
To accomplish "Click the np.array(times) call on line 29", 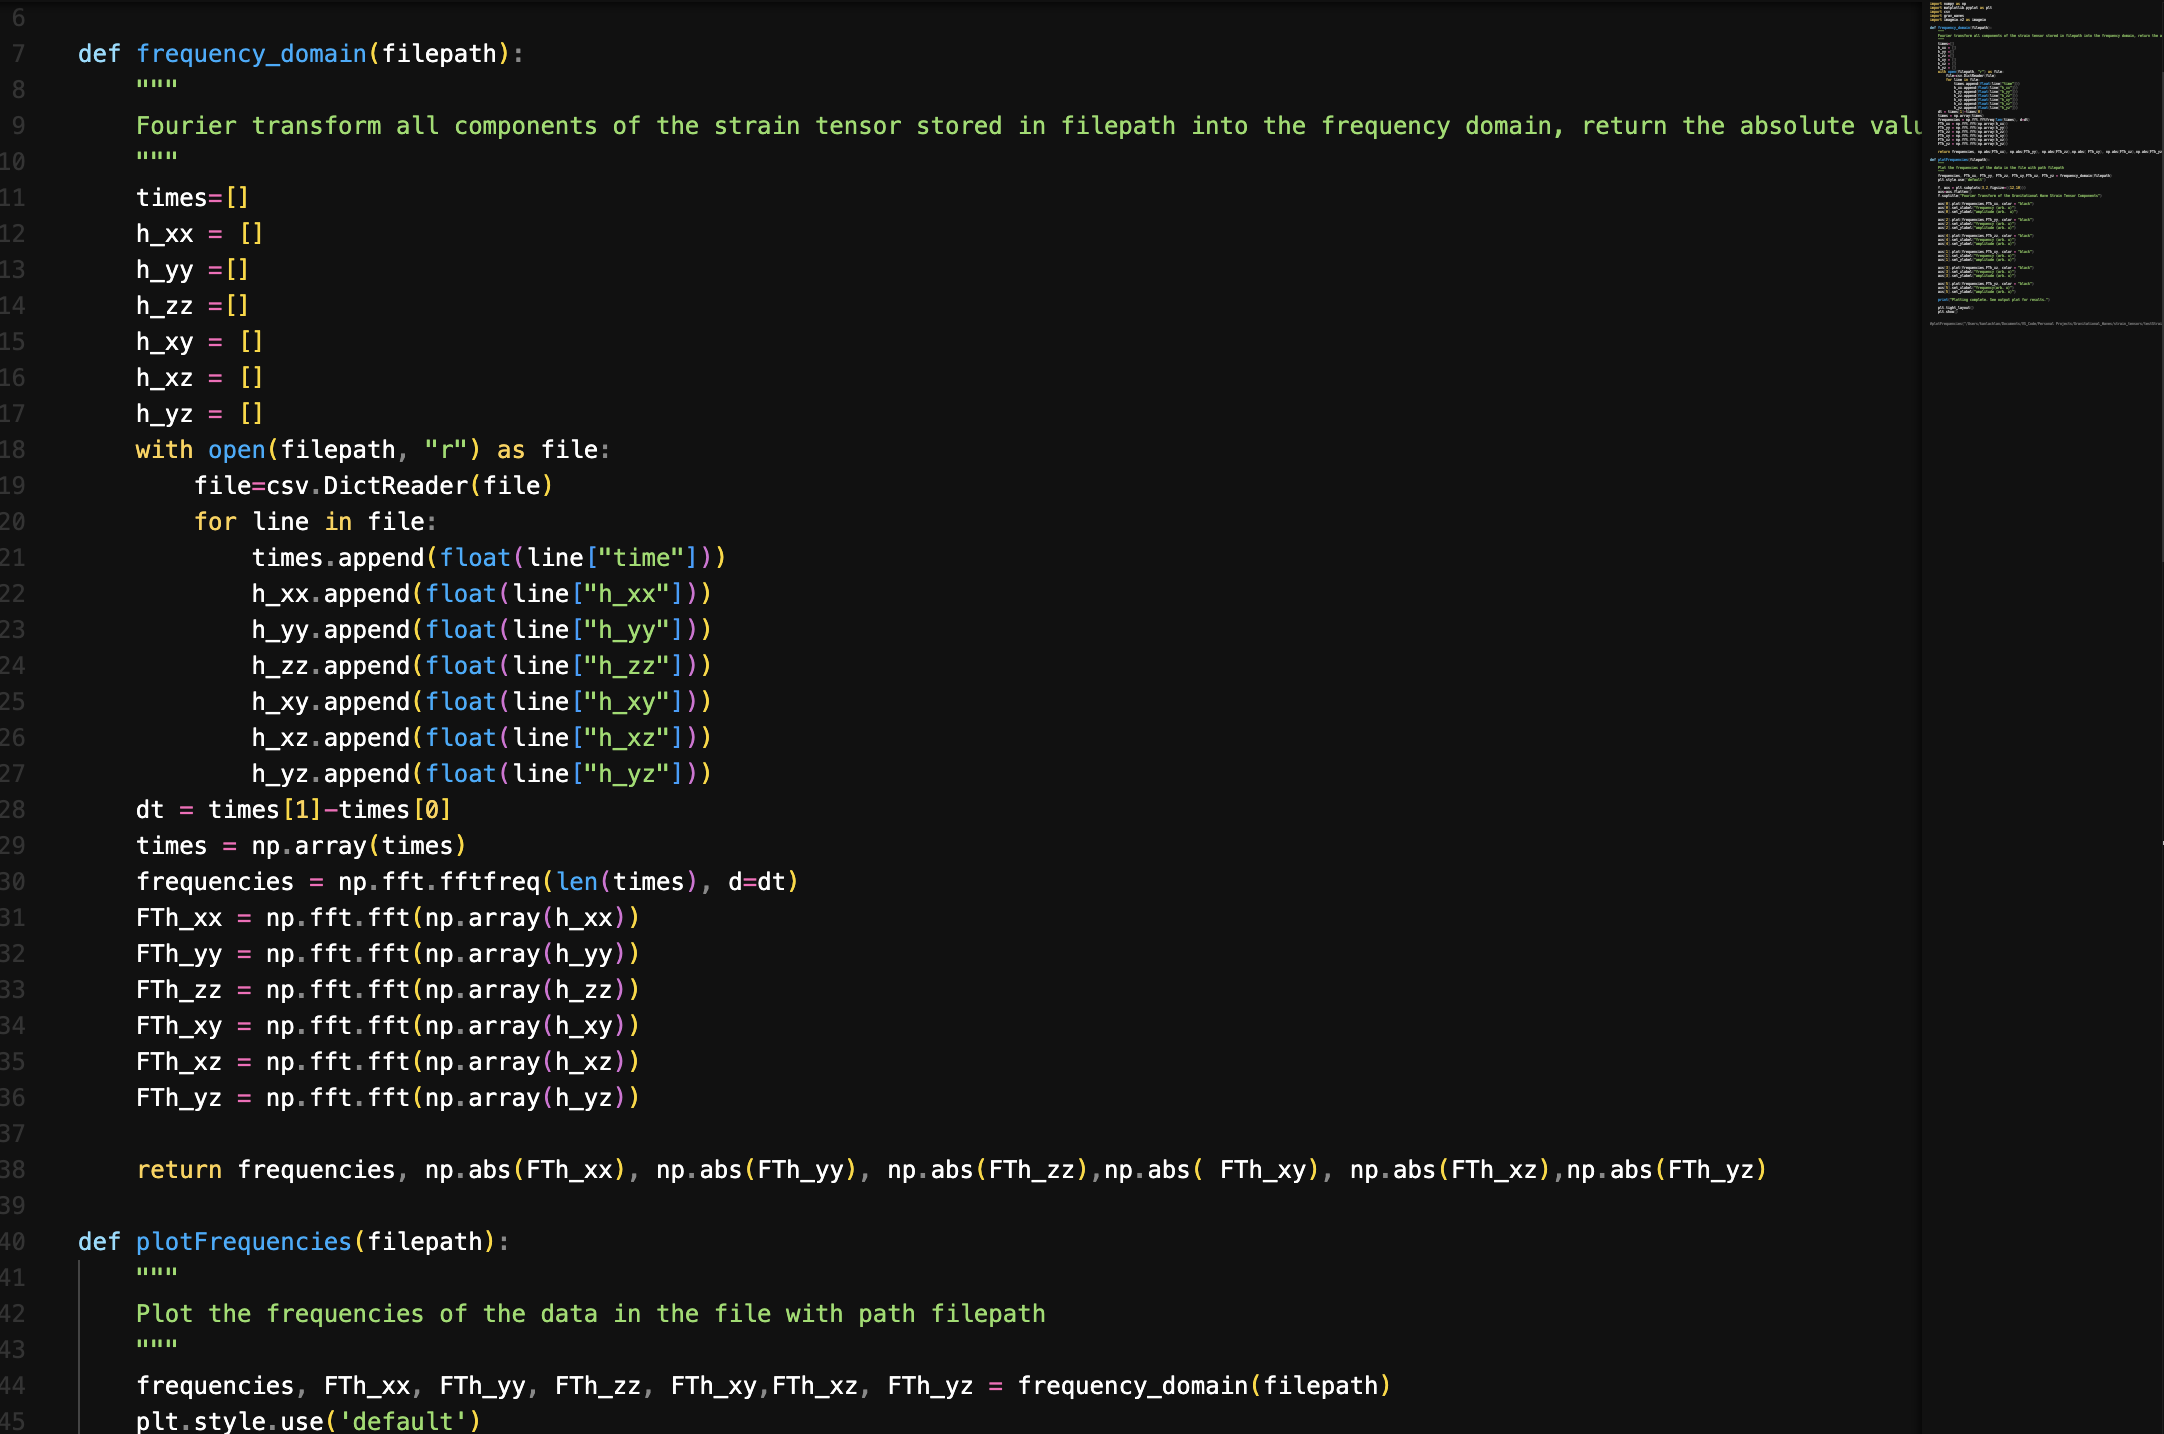I will (x=358, y=846).
